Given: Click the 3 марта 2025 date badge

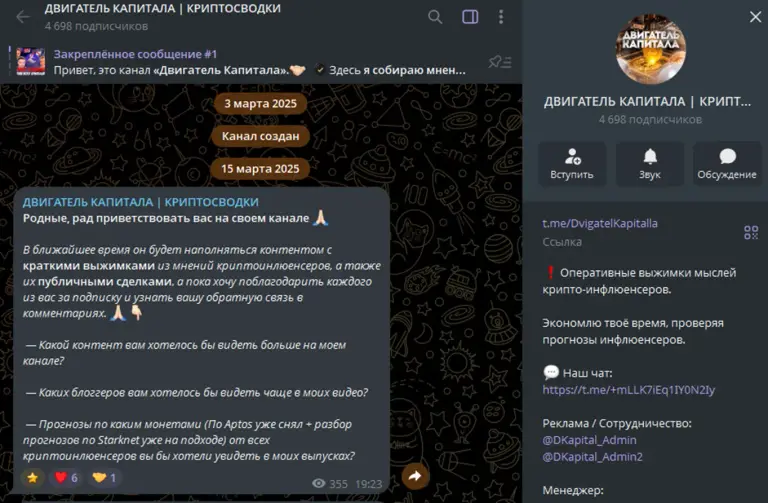Looking at the screenshot, I should coord(261,103).
